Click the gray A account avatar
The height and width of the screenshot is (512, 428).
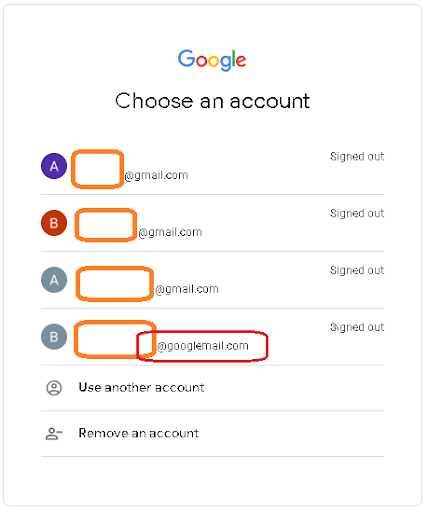coord(54,280)
